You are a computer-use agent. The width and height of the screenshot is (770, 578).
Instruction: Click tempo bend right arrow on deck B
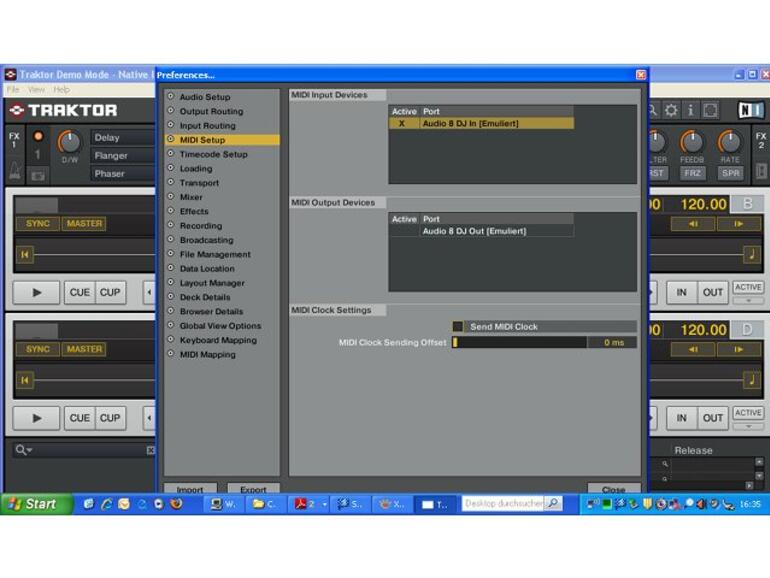coord(738,224)
